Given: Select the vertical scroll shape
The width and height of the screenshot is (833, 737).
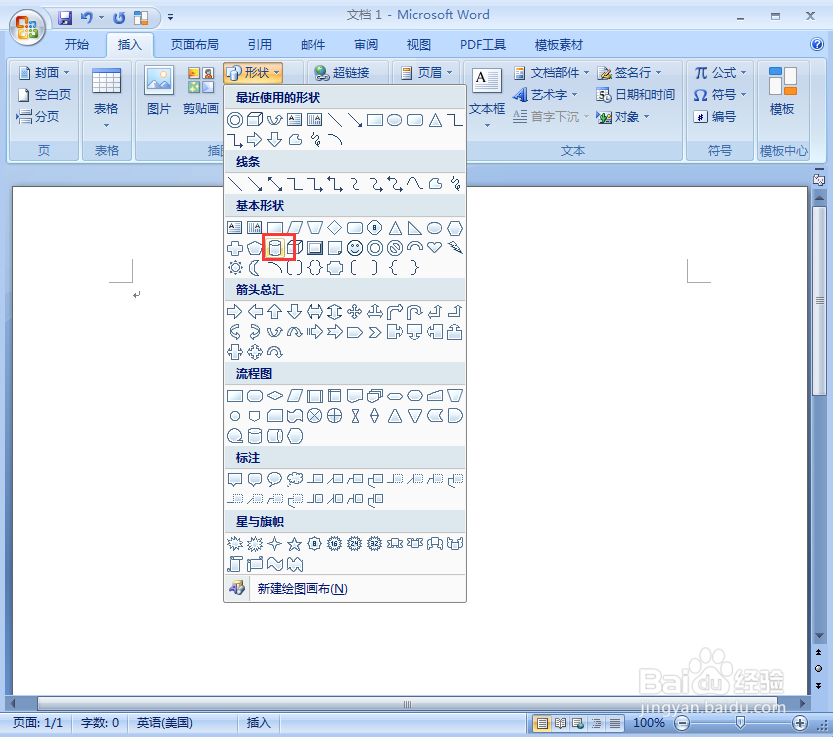Looking at the screenshot, I should tap(235, 563).
